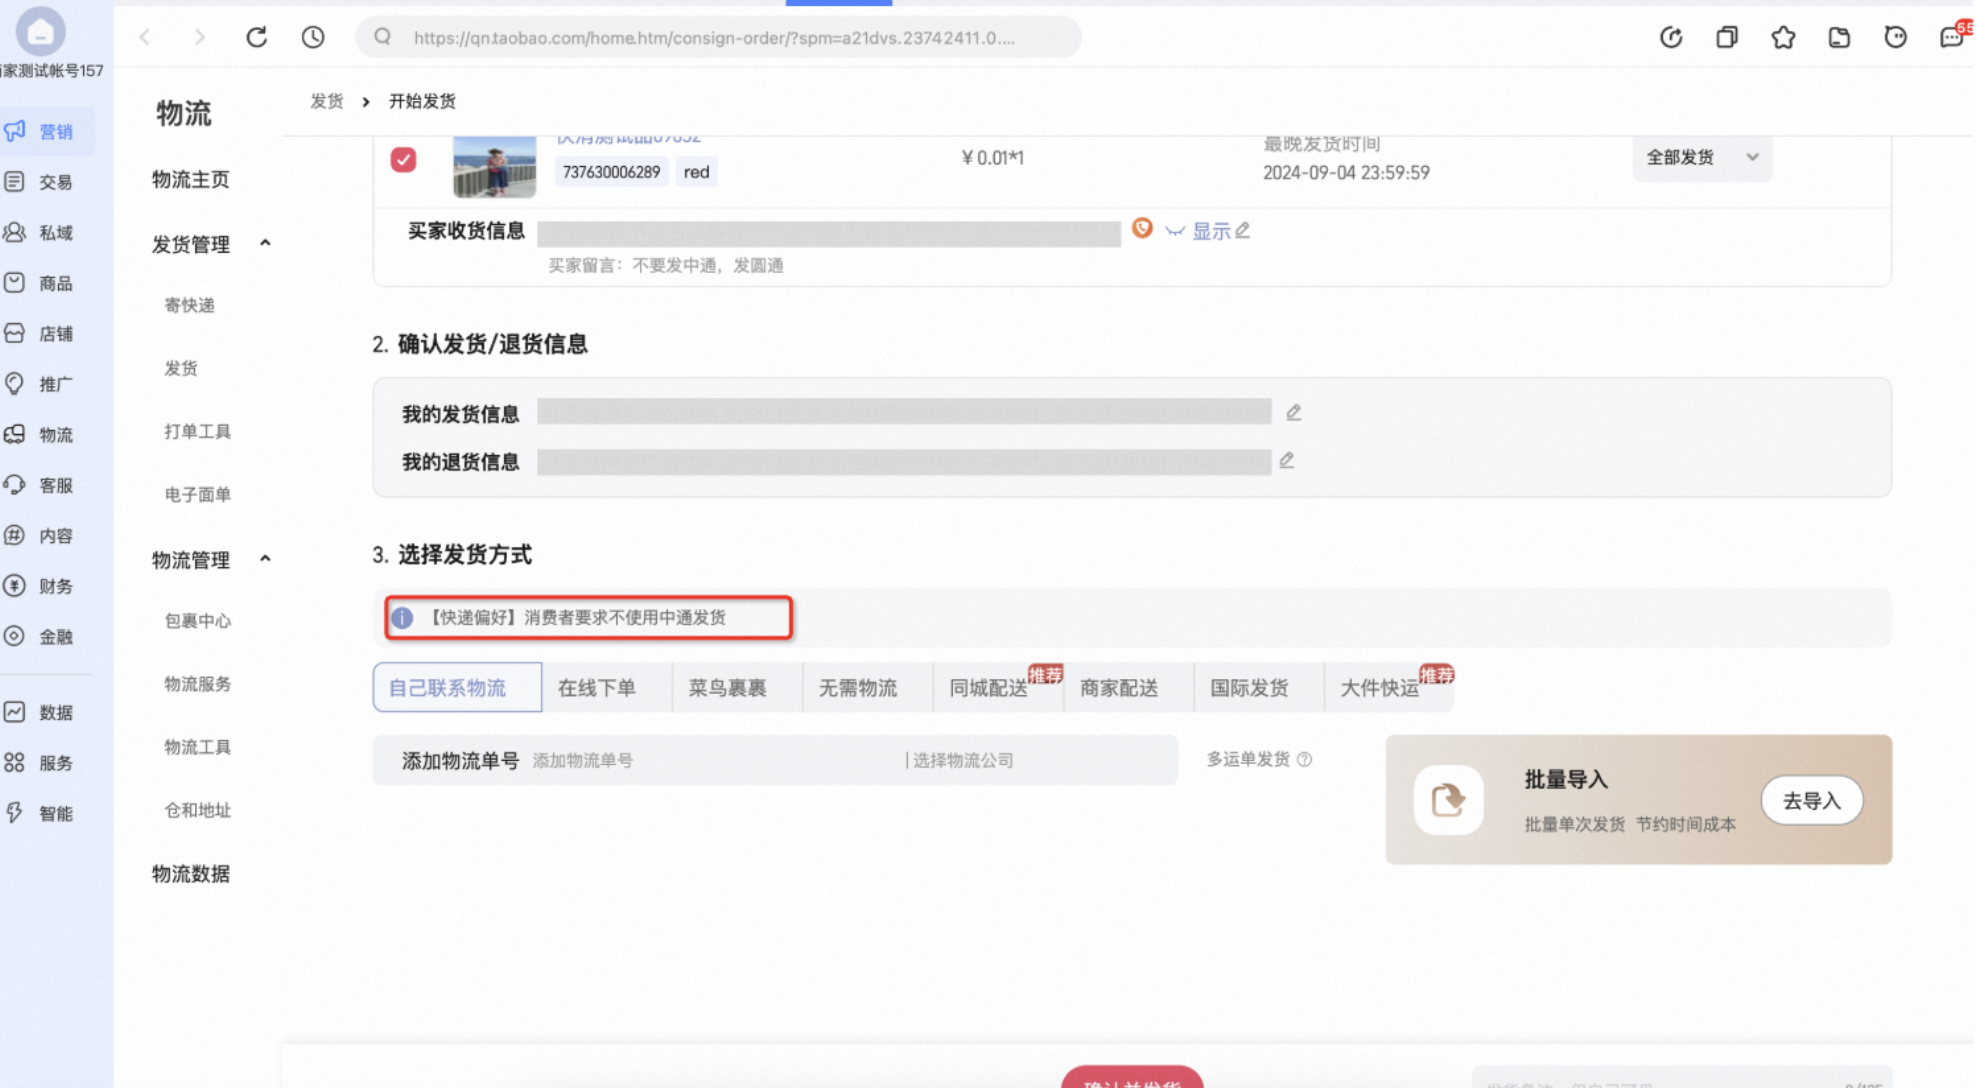This screenshot has width=1976, height=1088.
Task: Click the 添加物流单号 input field
Action: [715, 761]
